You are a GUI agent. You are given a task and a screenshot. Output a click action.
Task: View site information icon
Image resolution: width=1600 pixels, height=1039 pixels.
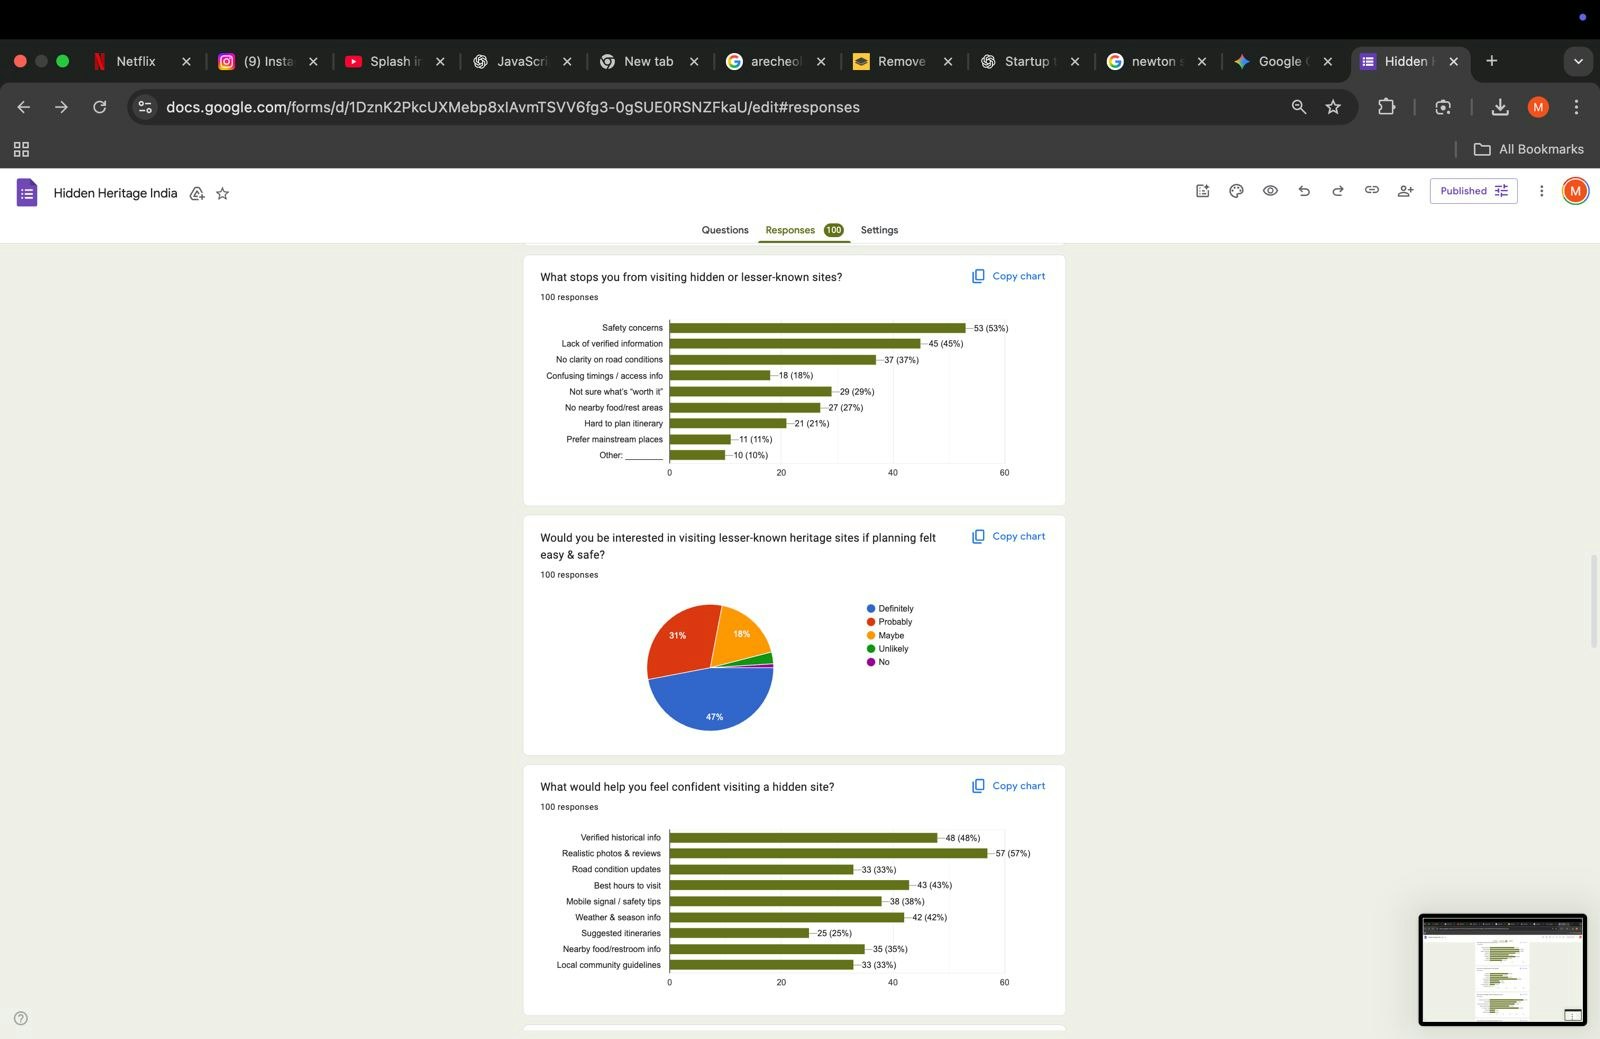pyautogui.click(x=145, y=107)
